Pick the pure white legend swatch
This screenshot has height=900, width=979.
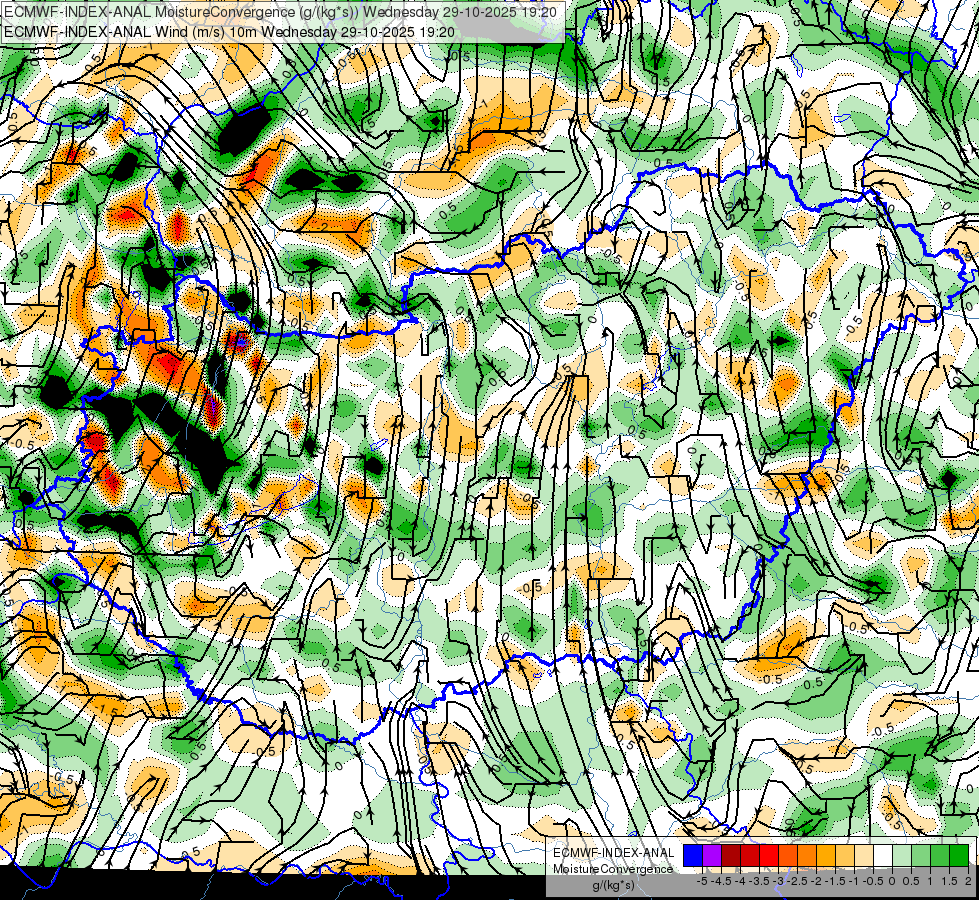[x=883, y=856]
